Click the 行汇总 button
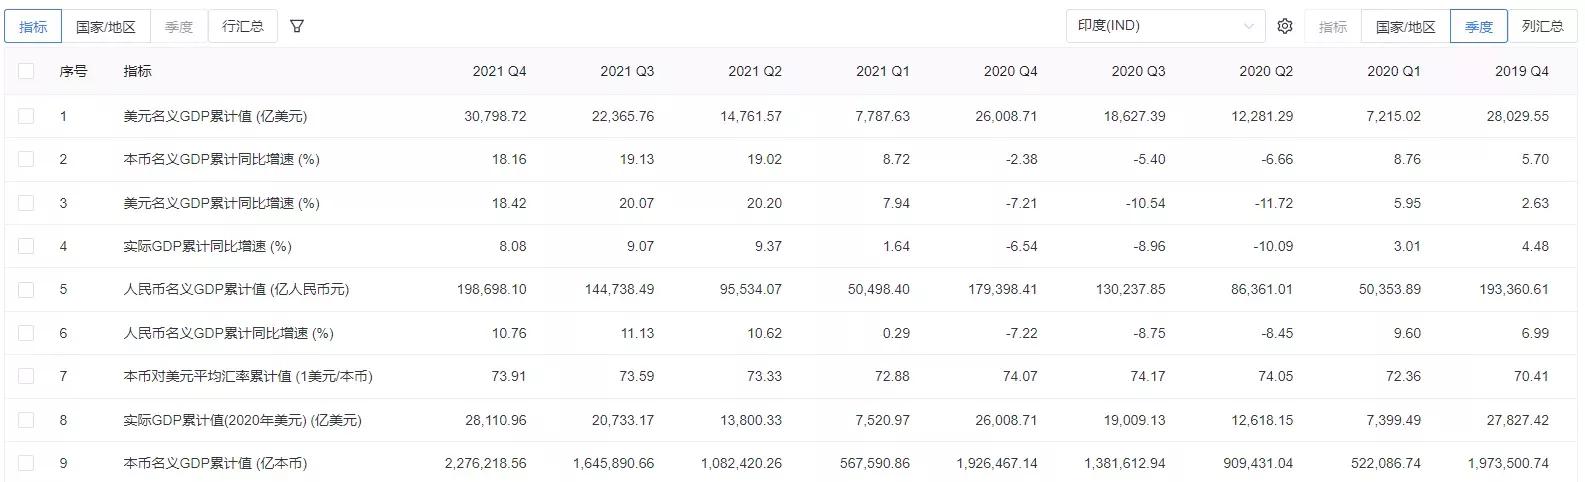 [243, 26]
